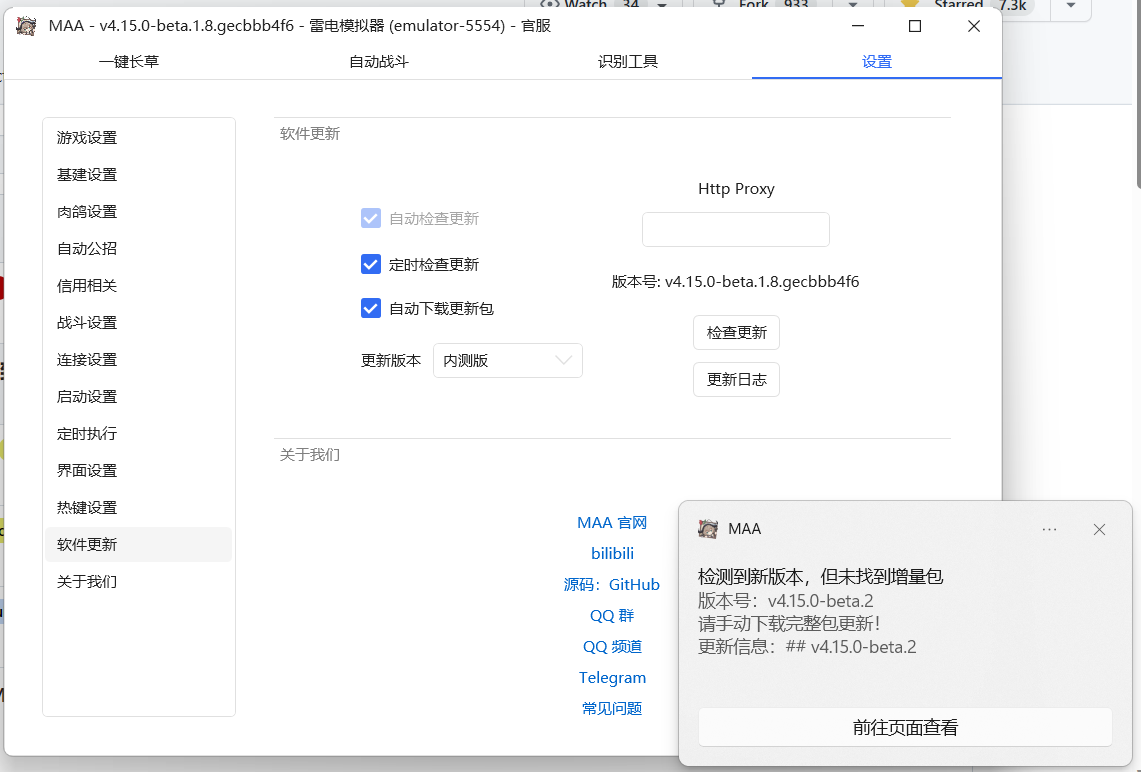The width and height of the screenshot is (1141, 772).
Task: Open the 源码: GitHub link
Action: tap(612, 584)
